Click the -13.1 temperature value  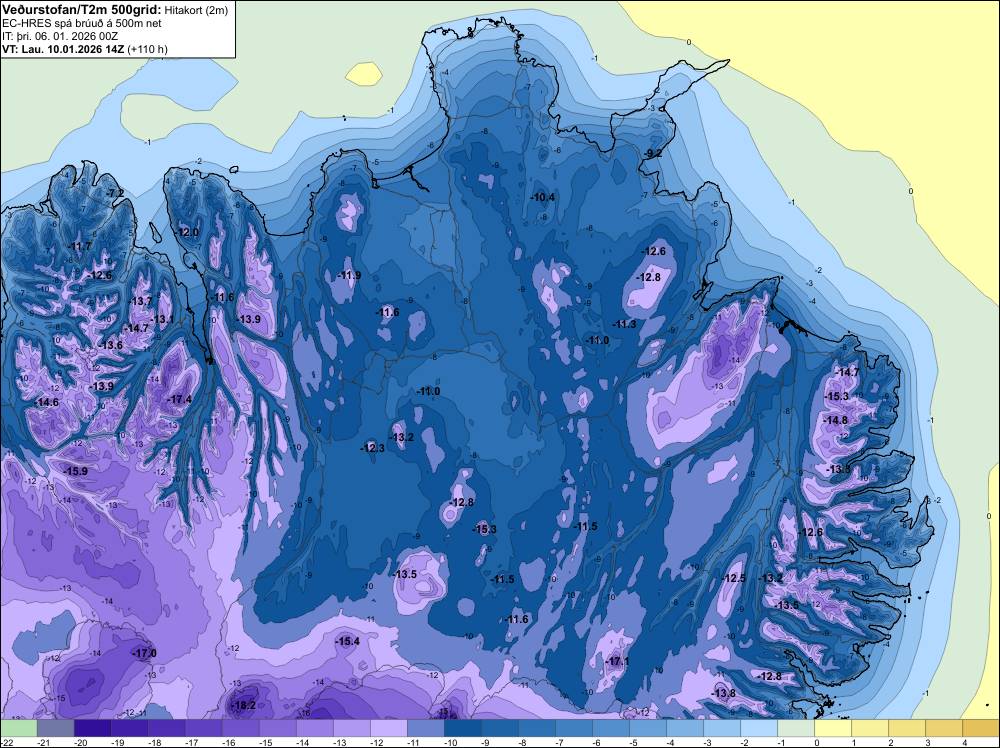click(163, 319)
